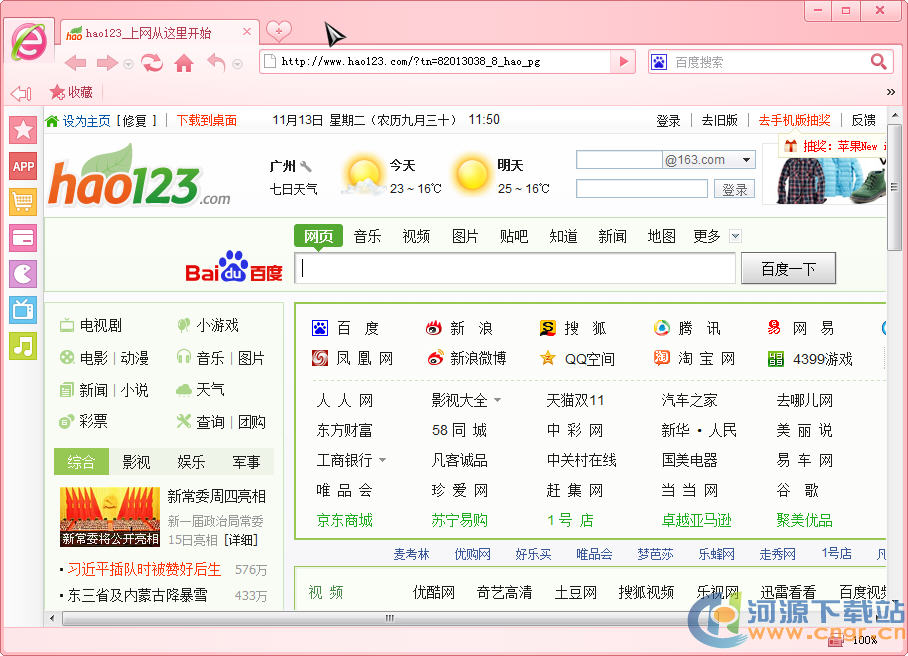Click the Pac-Man games sidebar icon
Screen dimensions: 908x656
click(x=23, y=274)
